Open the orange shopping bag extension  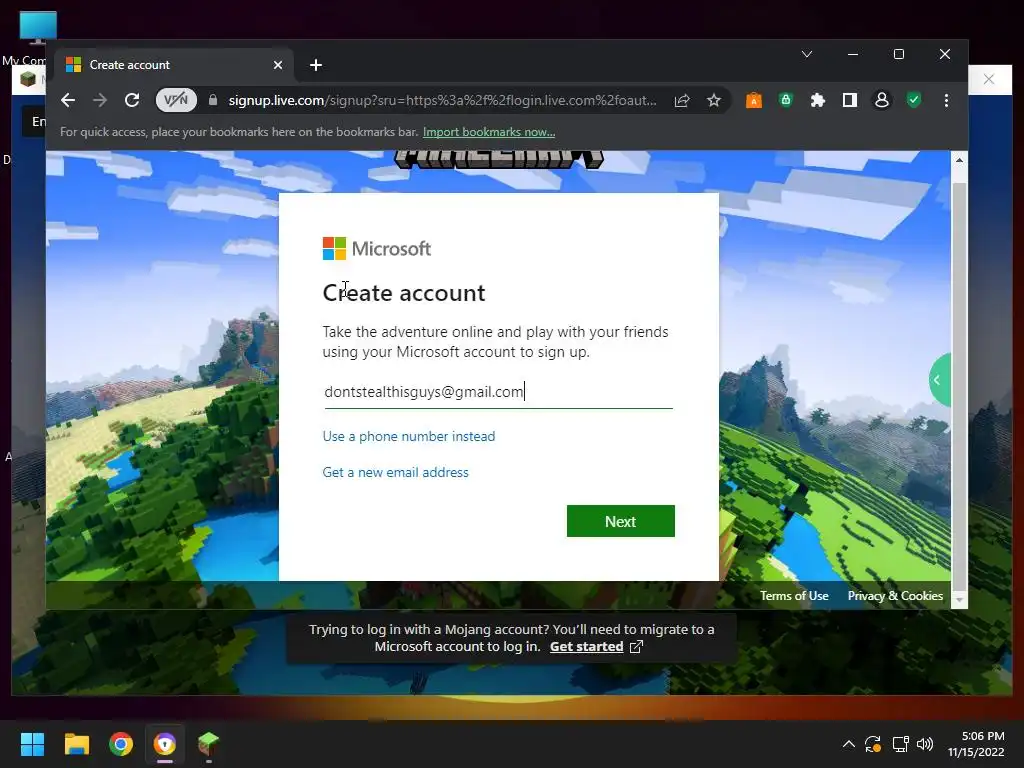(754, 100)
